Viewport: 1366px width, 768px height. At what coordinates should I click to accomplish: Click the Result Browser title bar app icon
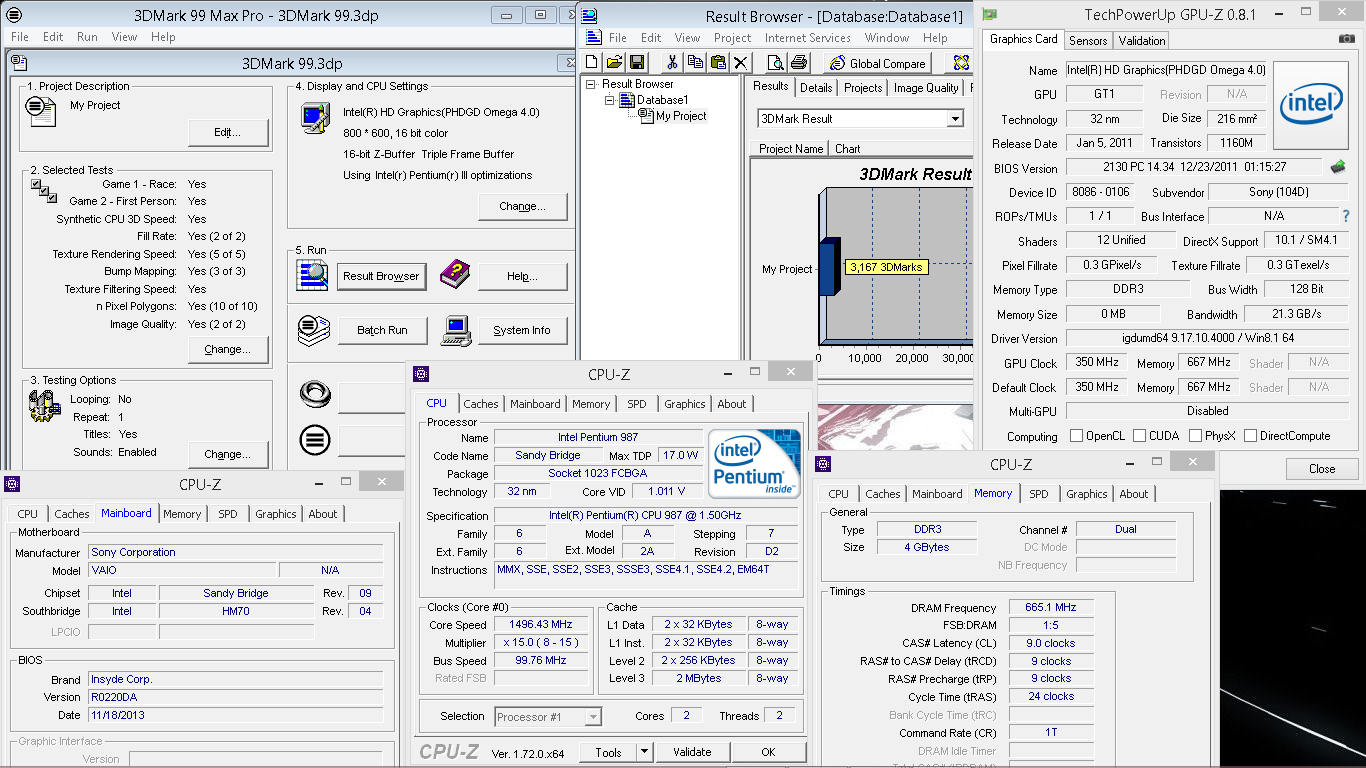tap(590, 15)
